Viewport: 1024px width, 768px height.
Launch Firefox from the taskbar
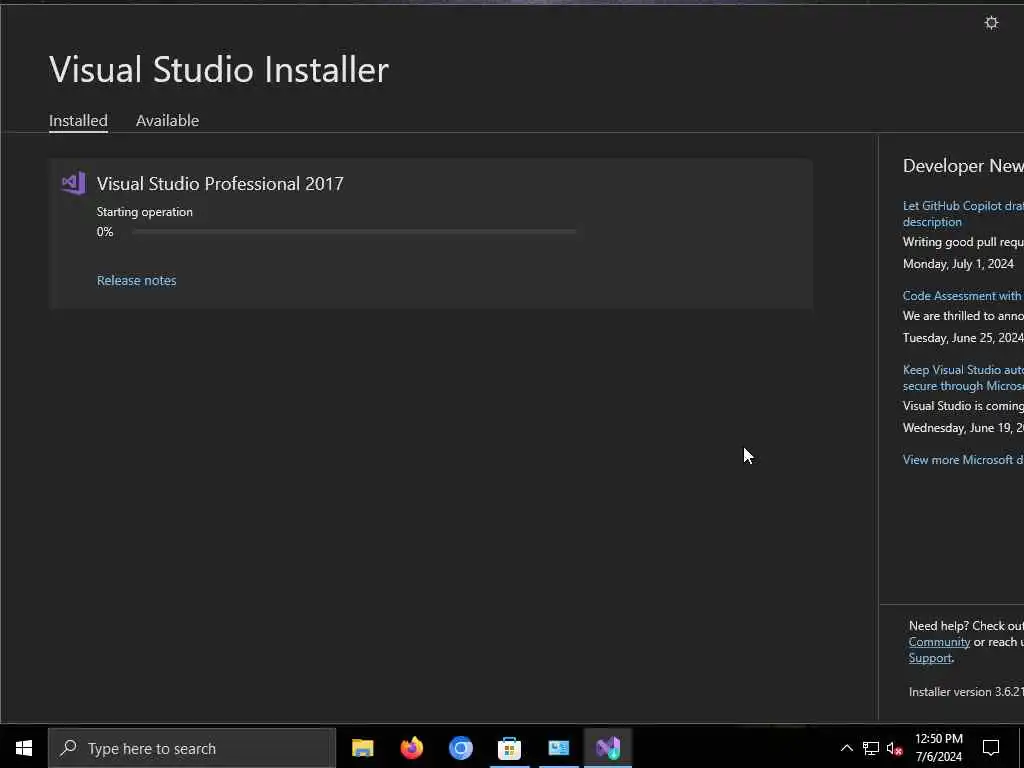point(411,748)
